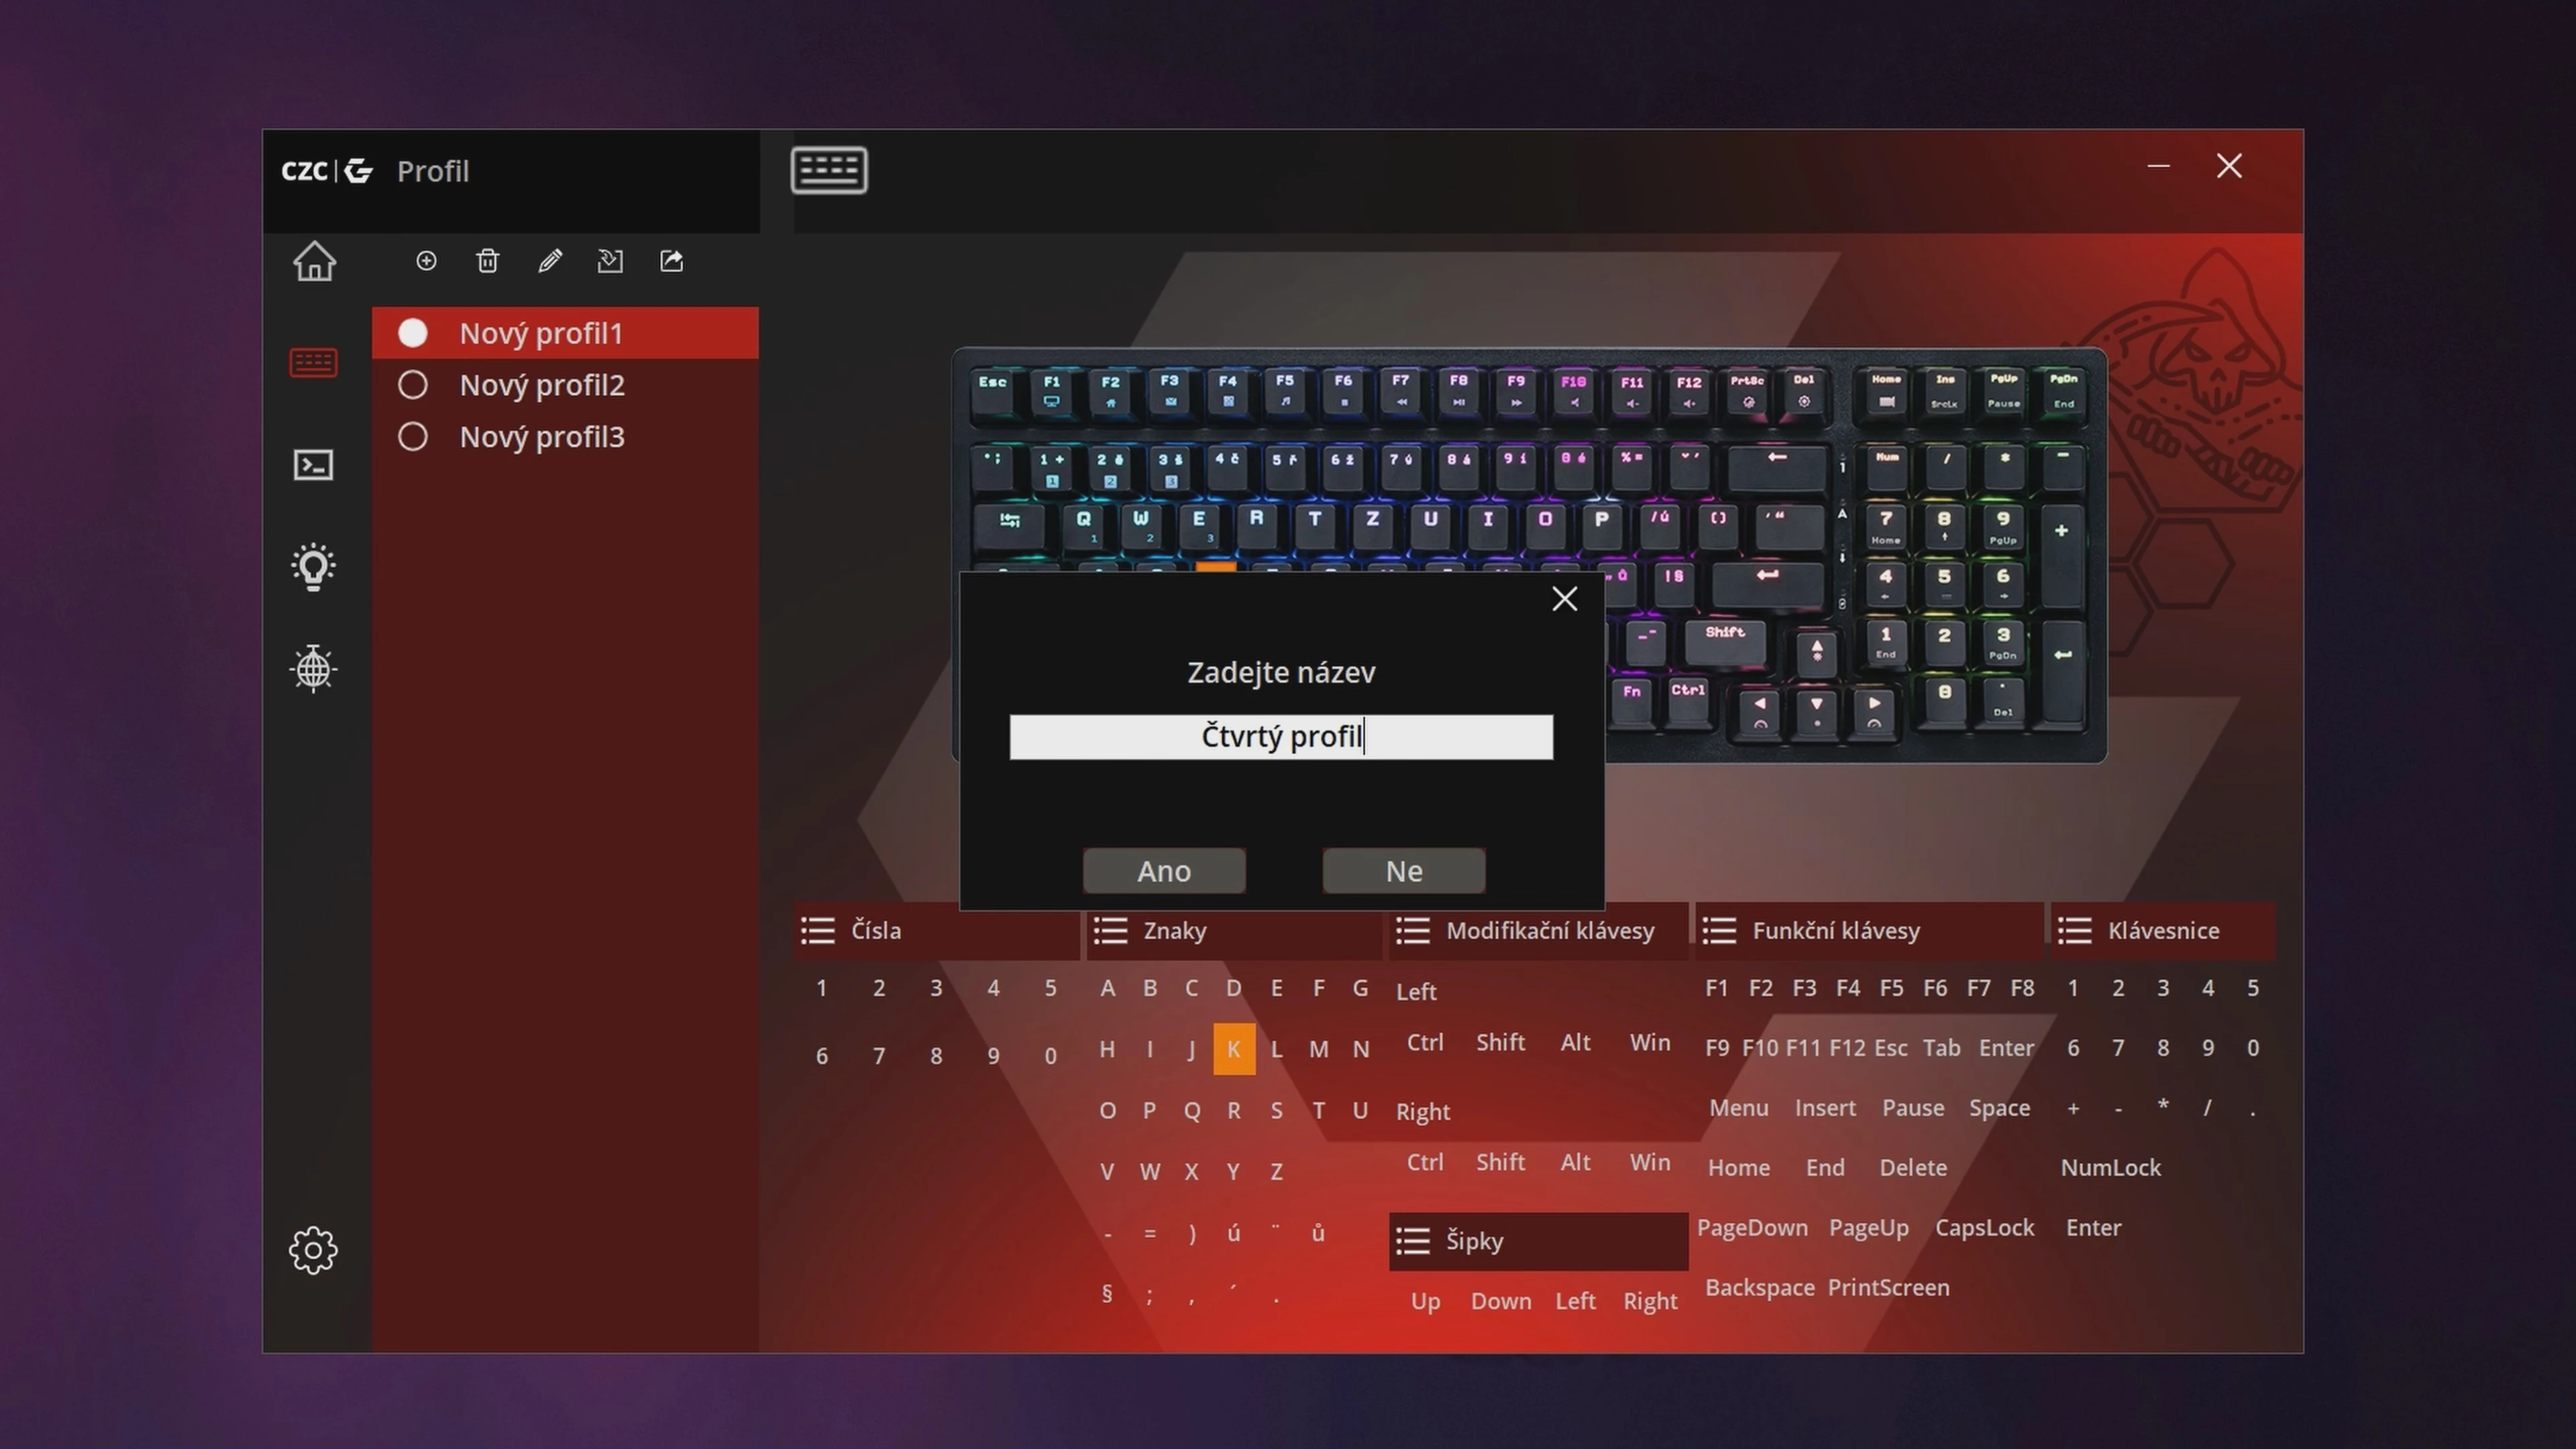Choose the highlighted letter K in Znaky

pyautogui.click(x=1234, y=1049)
